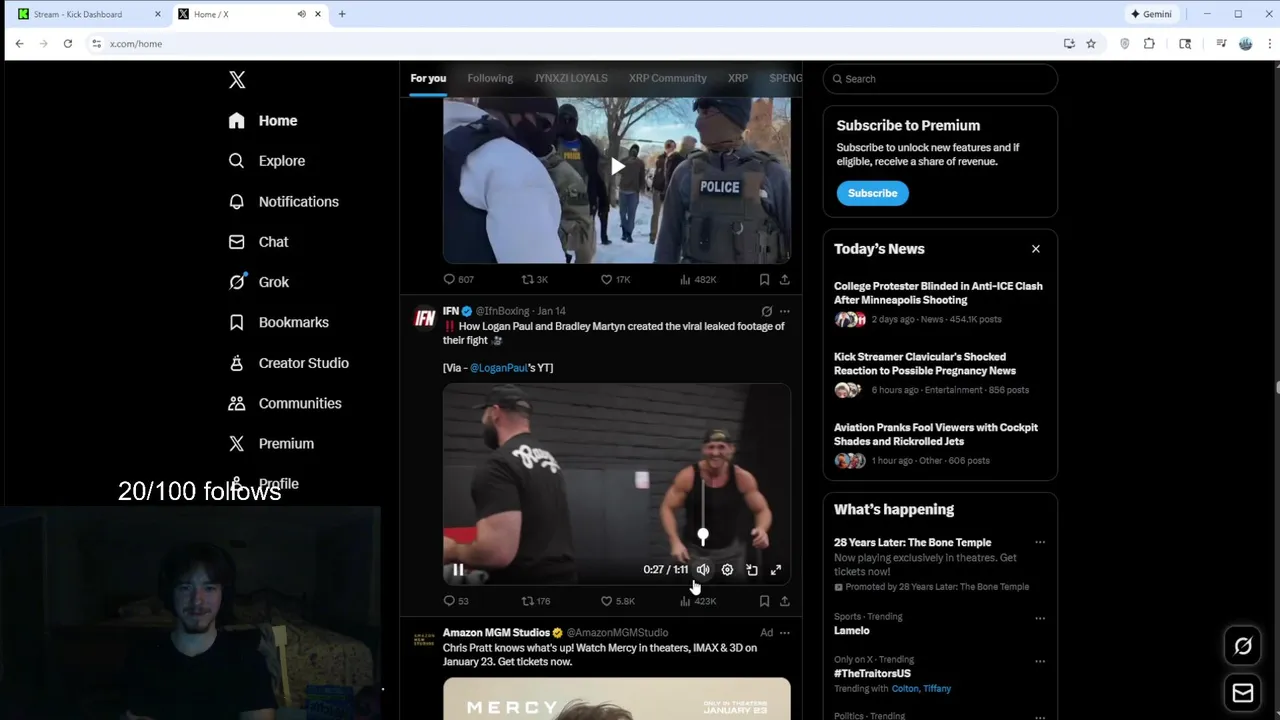This screenshot has width=1280, height=720.
Task: Click the Subscribe to Premium button
Action: 872,193
